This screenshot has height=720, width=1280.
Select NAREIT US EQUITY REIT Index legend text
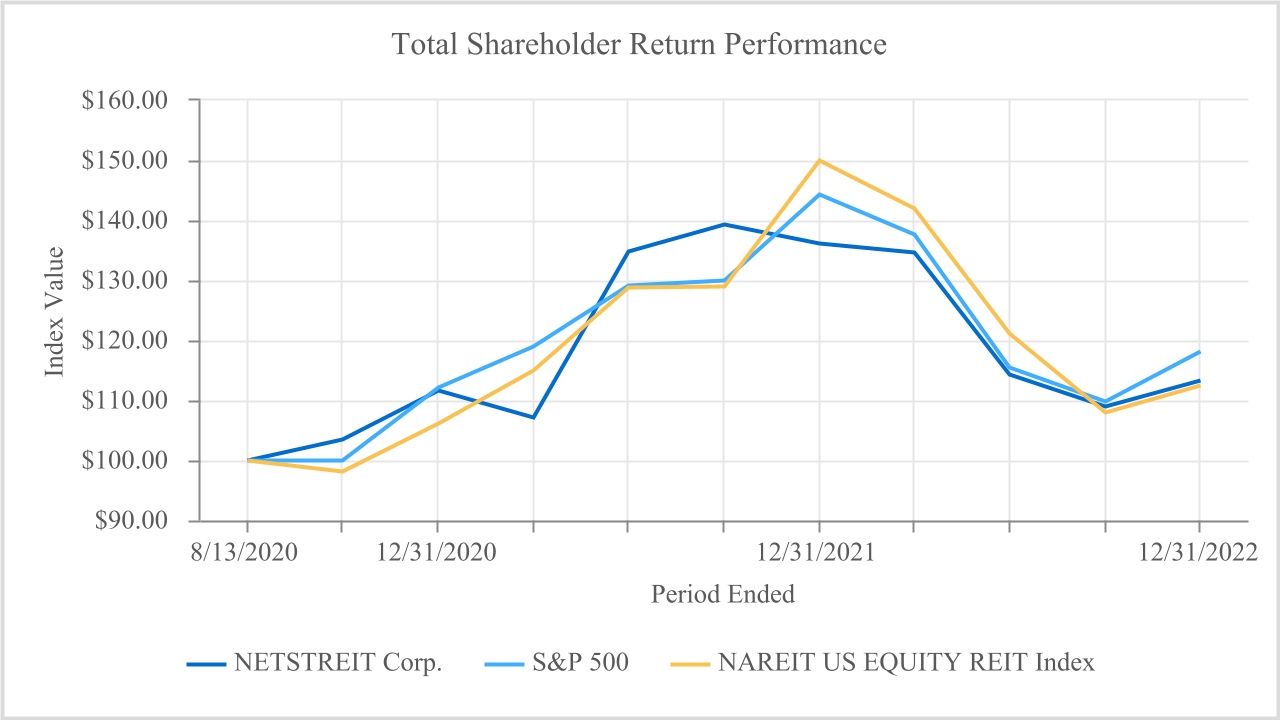pyautogui.click(x=904, y=663)
